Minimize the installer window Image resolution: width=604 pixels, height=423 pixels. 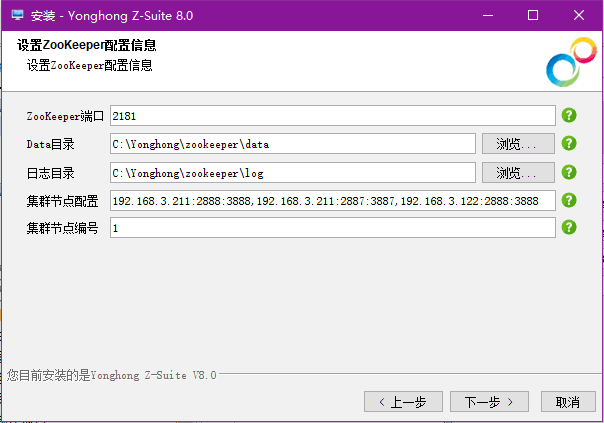pyautogui.click(x=488, y=15)
